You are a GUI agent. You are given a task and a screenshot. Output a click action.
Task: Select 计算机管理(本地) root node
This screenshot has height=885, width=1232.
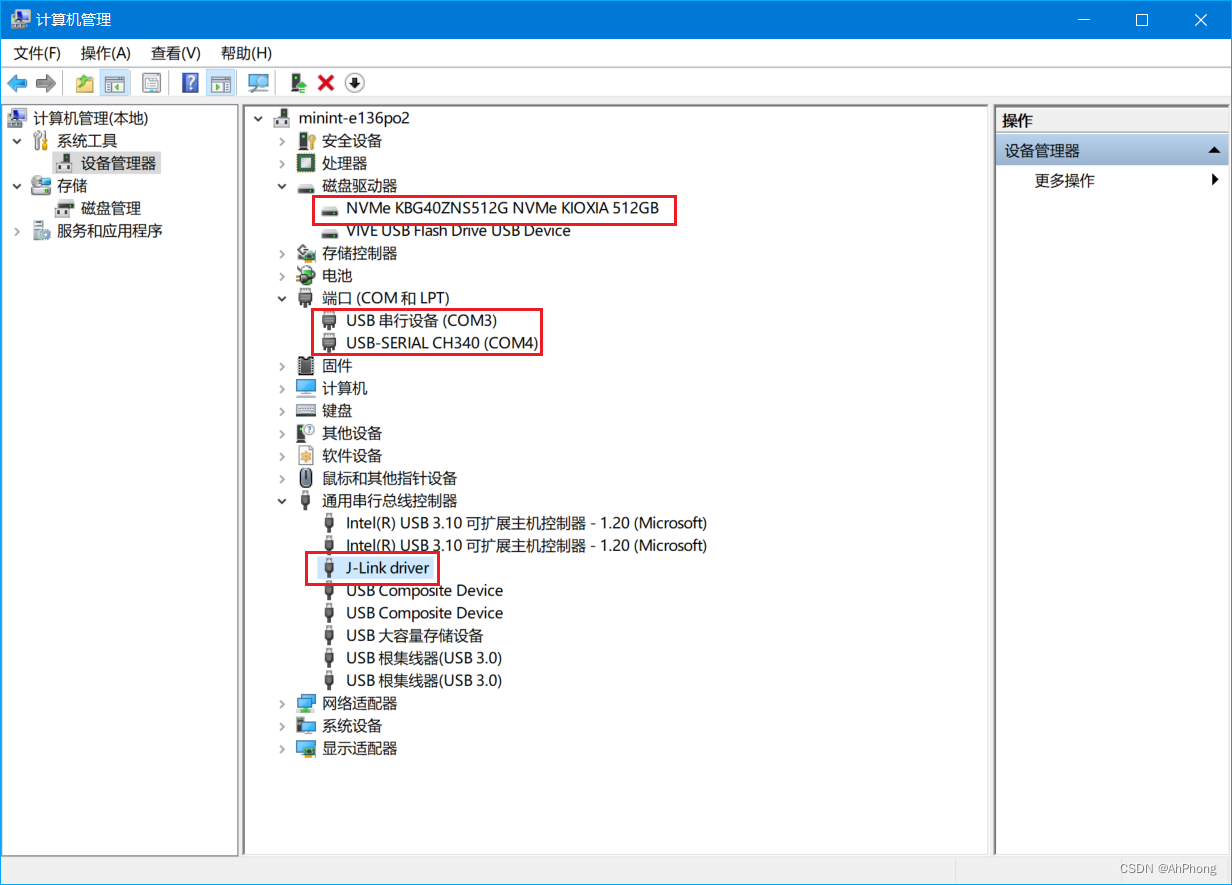[91, 118]
